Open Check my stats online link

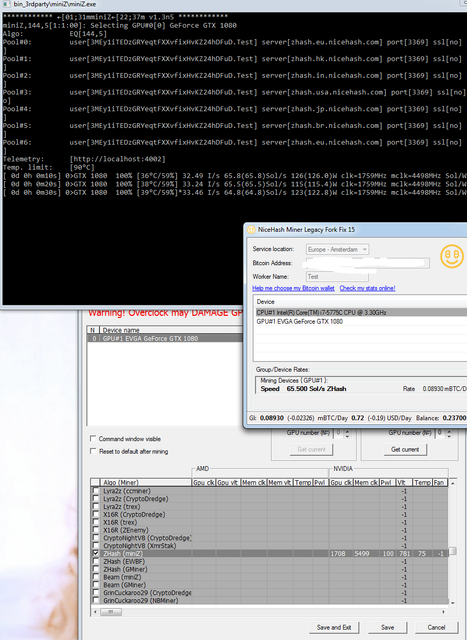coord(367,288)
